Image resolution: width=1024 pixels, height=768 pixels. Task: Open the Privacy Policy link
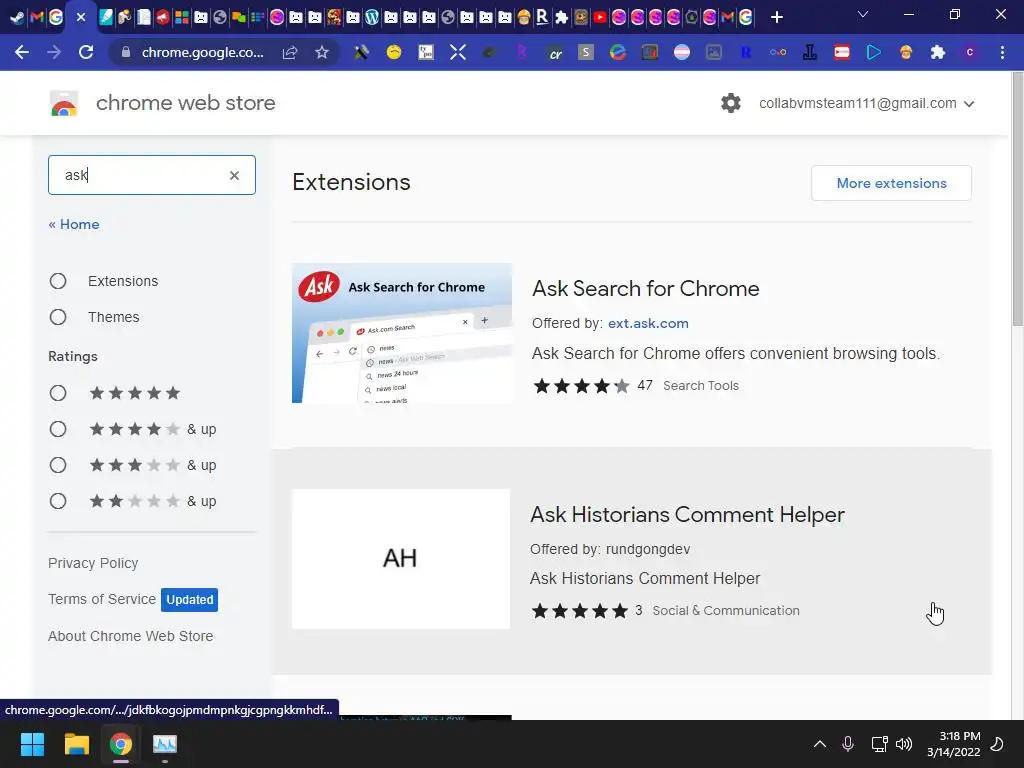pyautogui.click(x=93, y=563)
